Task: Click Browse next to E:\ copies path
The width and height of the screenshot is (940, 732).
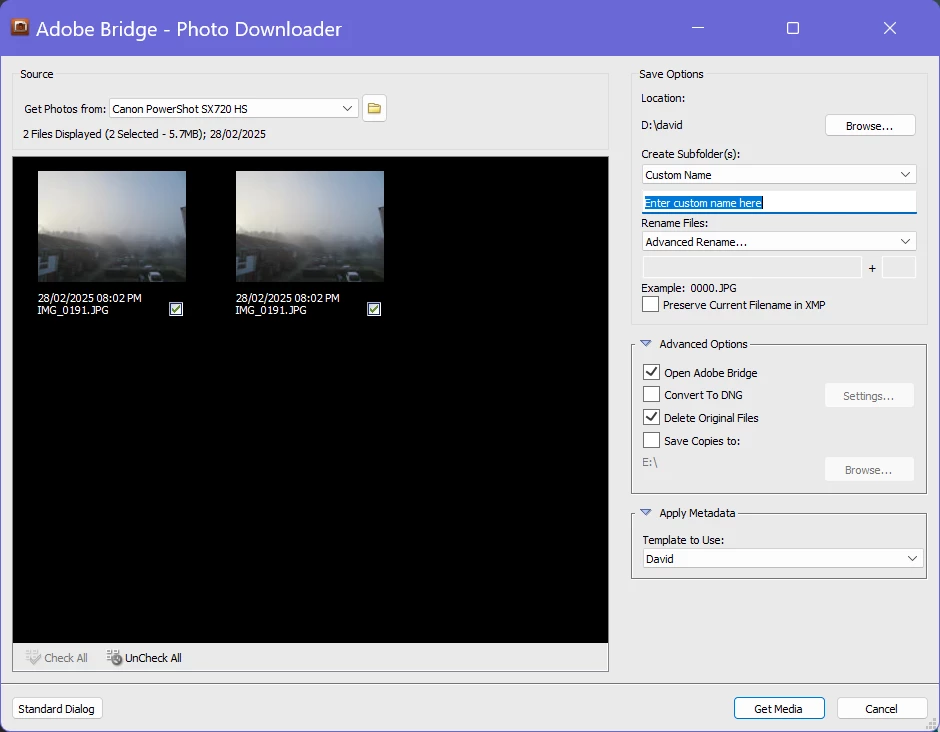Action: 869,469
